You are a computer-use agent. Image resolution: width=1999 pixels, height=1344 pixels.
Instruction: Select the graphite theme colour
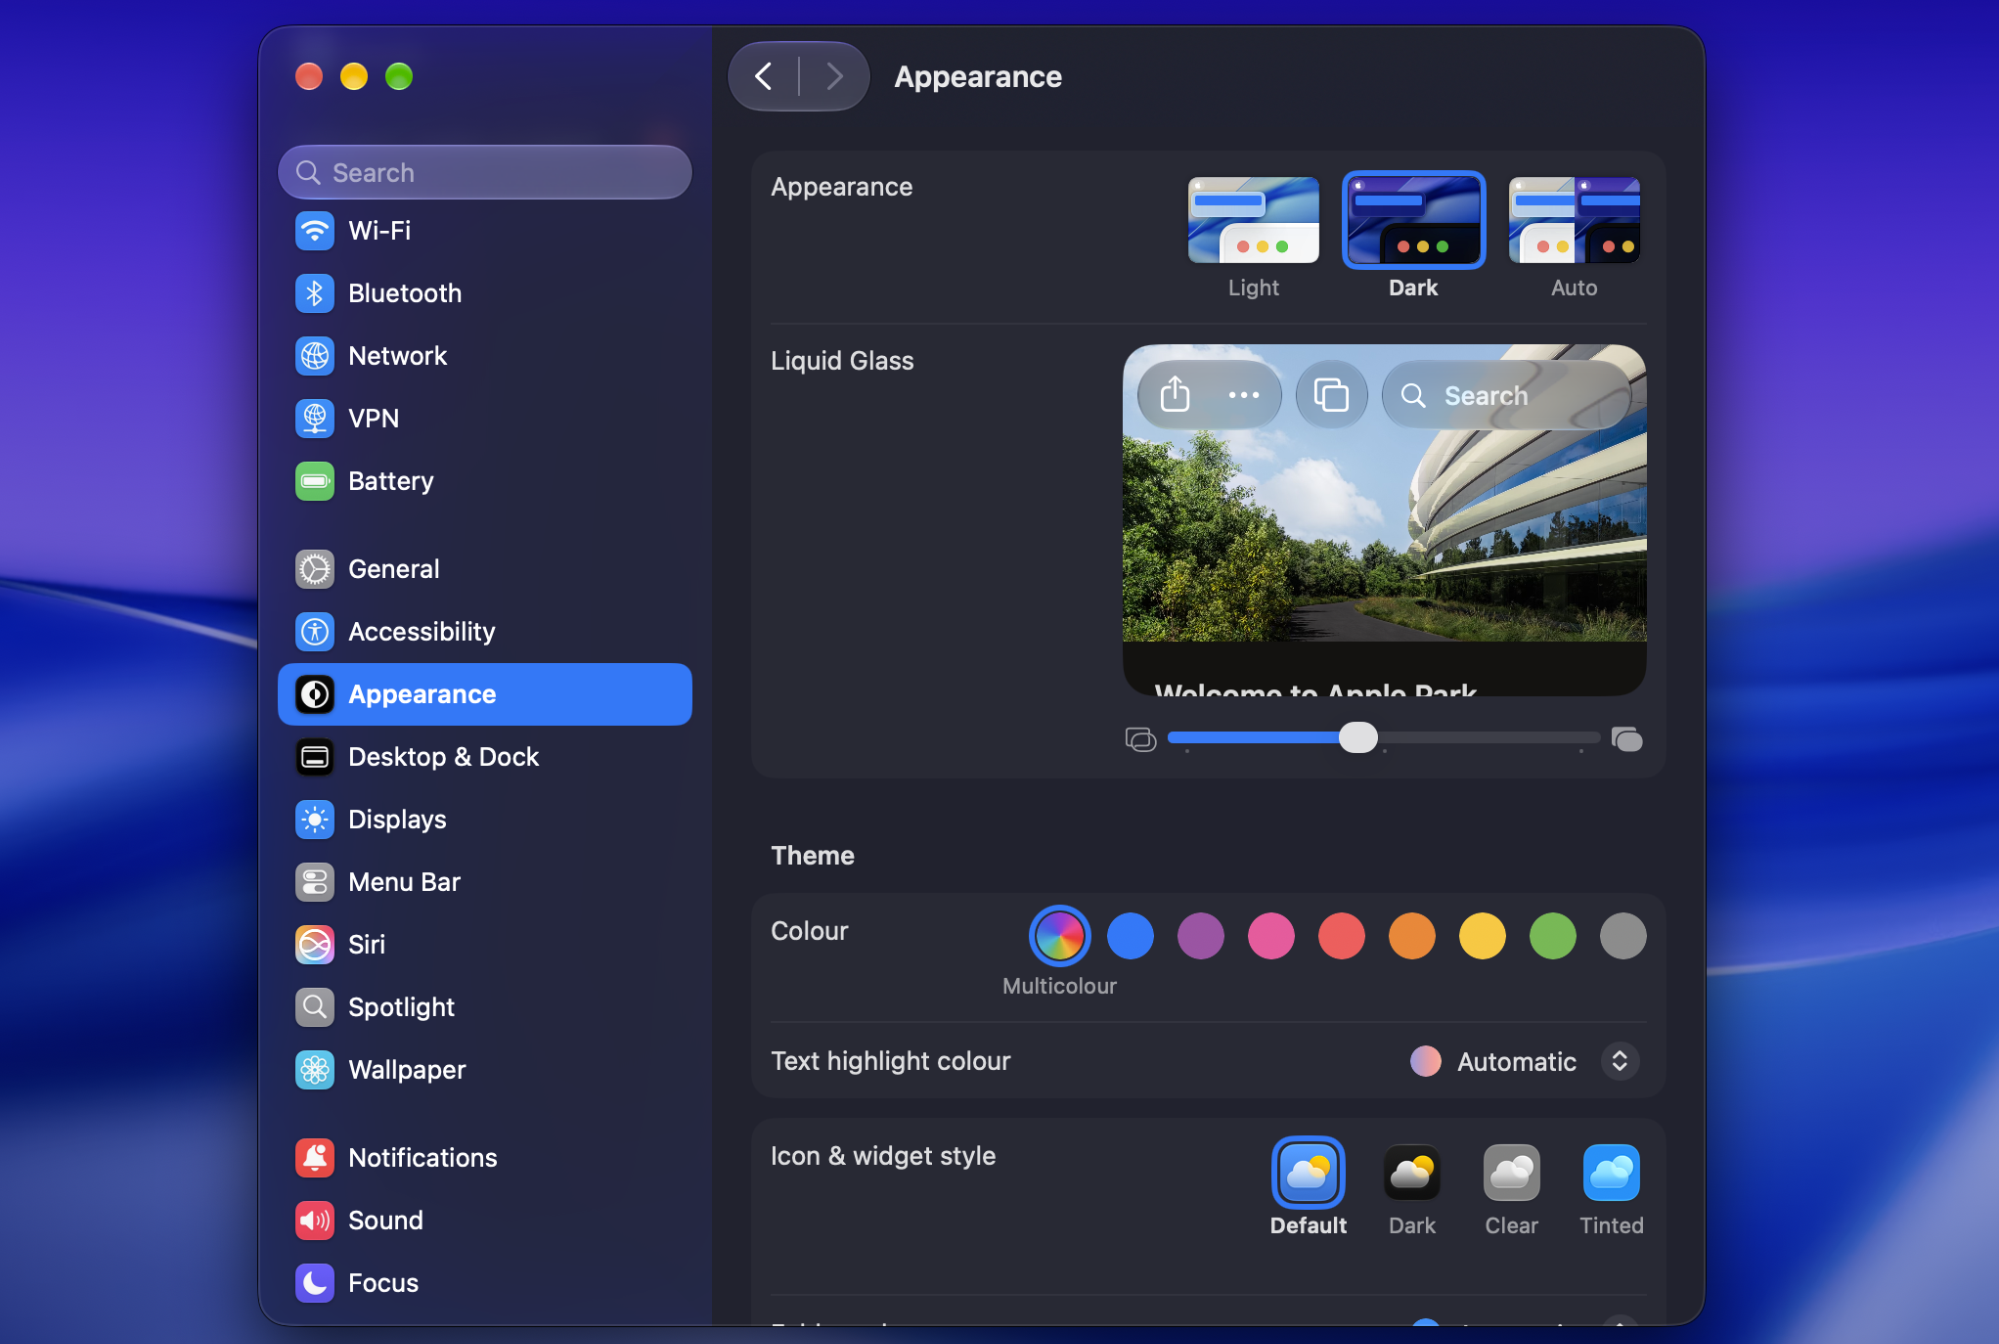(1623, 937)
